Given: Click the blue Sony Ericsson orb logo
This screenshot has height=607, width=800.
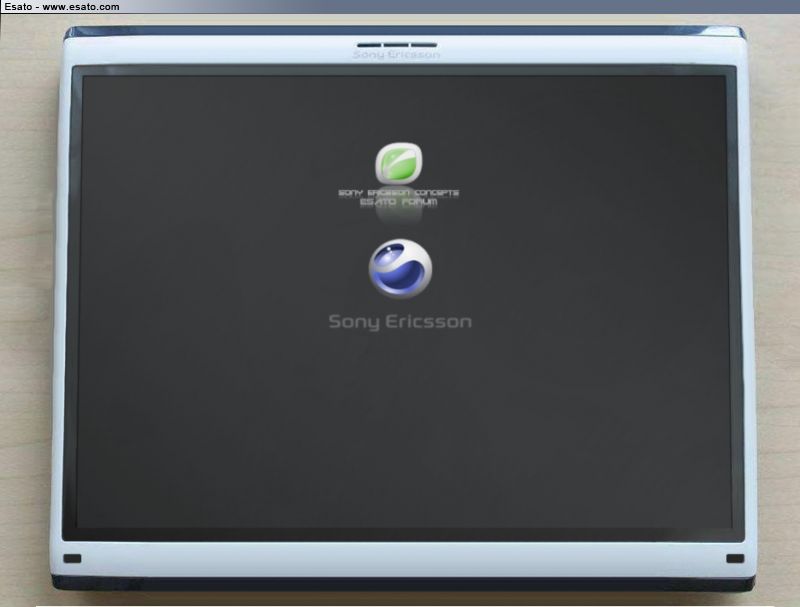Looking at the screenshot, I should pos(401,268).
